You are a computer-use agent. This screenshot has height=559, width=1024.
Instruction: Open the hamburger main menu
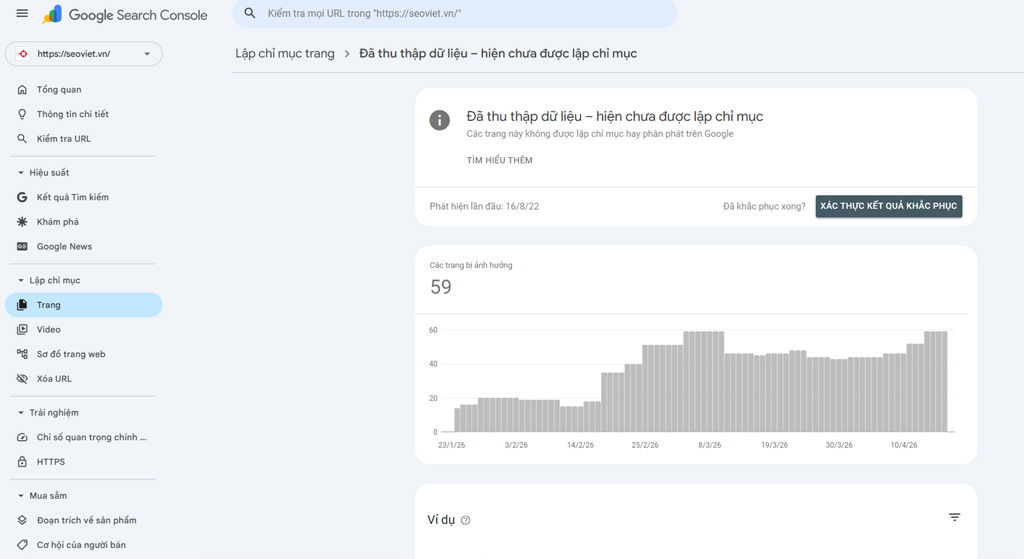click(x=22, y=14)
